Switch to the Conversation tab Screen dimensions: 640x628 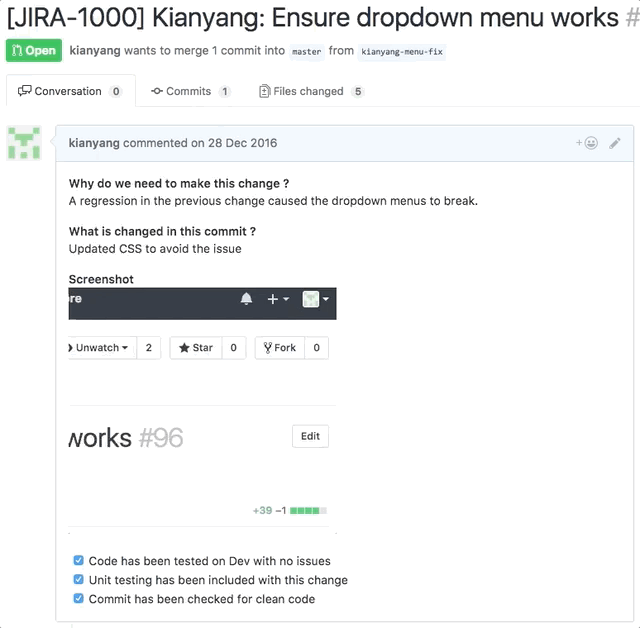[x=71, y=91]
